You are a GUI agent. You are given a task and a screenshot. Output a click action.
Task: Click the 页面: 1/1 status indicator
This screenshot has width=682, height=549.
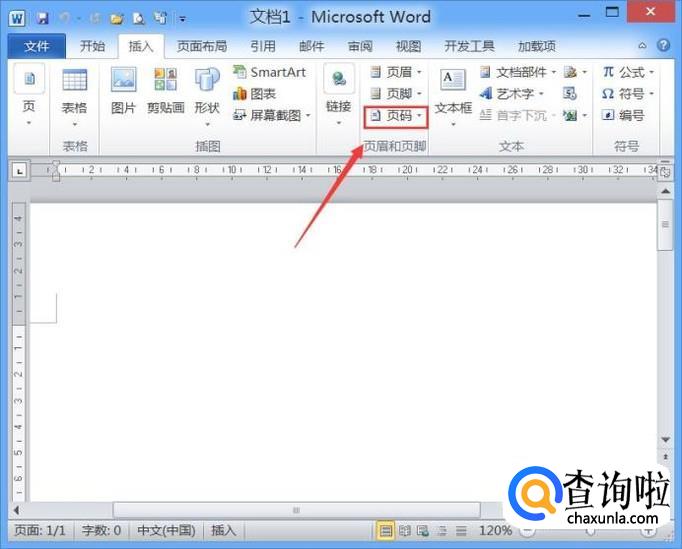40,530
